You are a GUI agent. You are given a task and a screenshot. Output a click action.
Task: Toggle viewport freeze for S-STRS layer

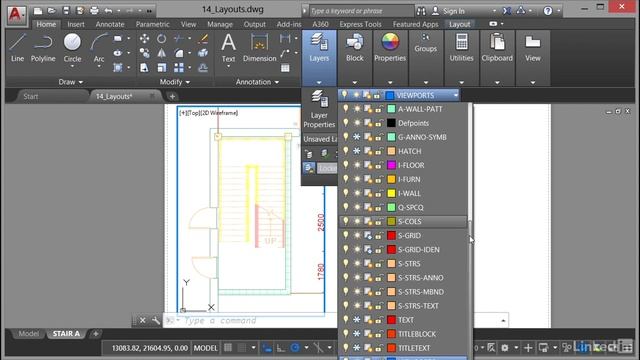(368, 264)
